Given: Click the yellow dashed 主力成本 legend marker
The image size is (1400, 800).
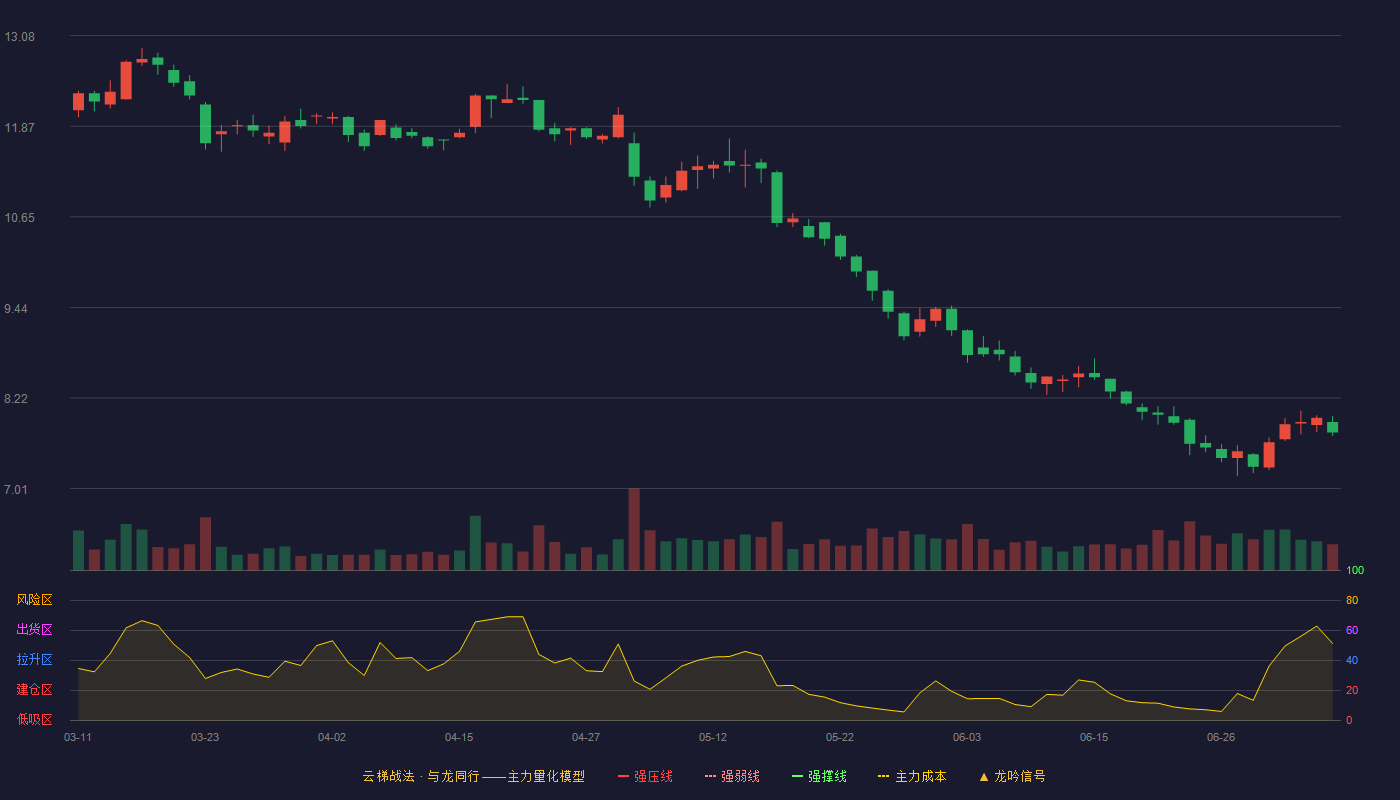Looking at the screenshot, I should (883, 776).
